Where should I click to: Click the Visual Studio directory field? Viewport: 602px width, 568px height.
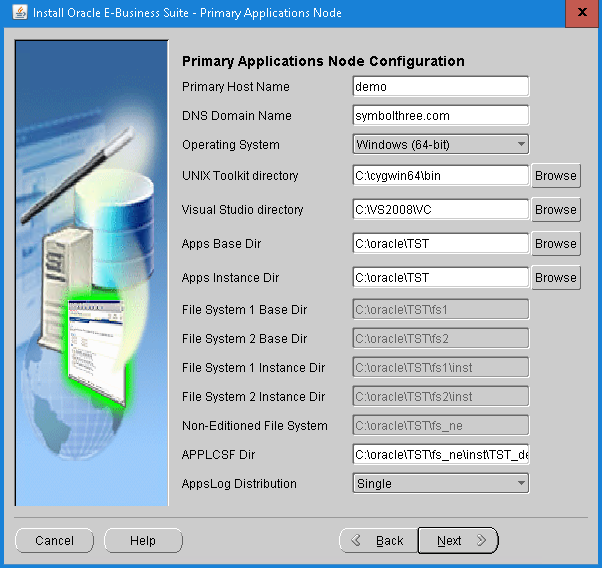click(x=441, y=210)
